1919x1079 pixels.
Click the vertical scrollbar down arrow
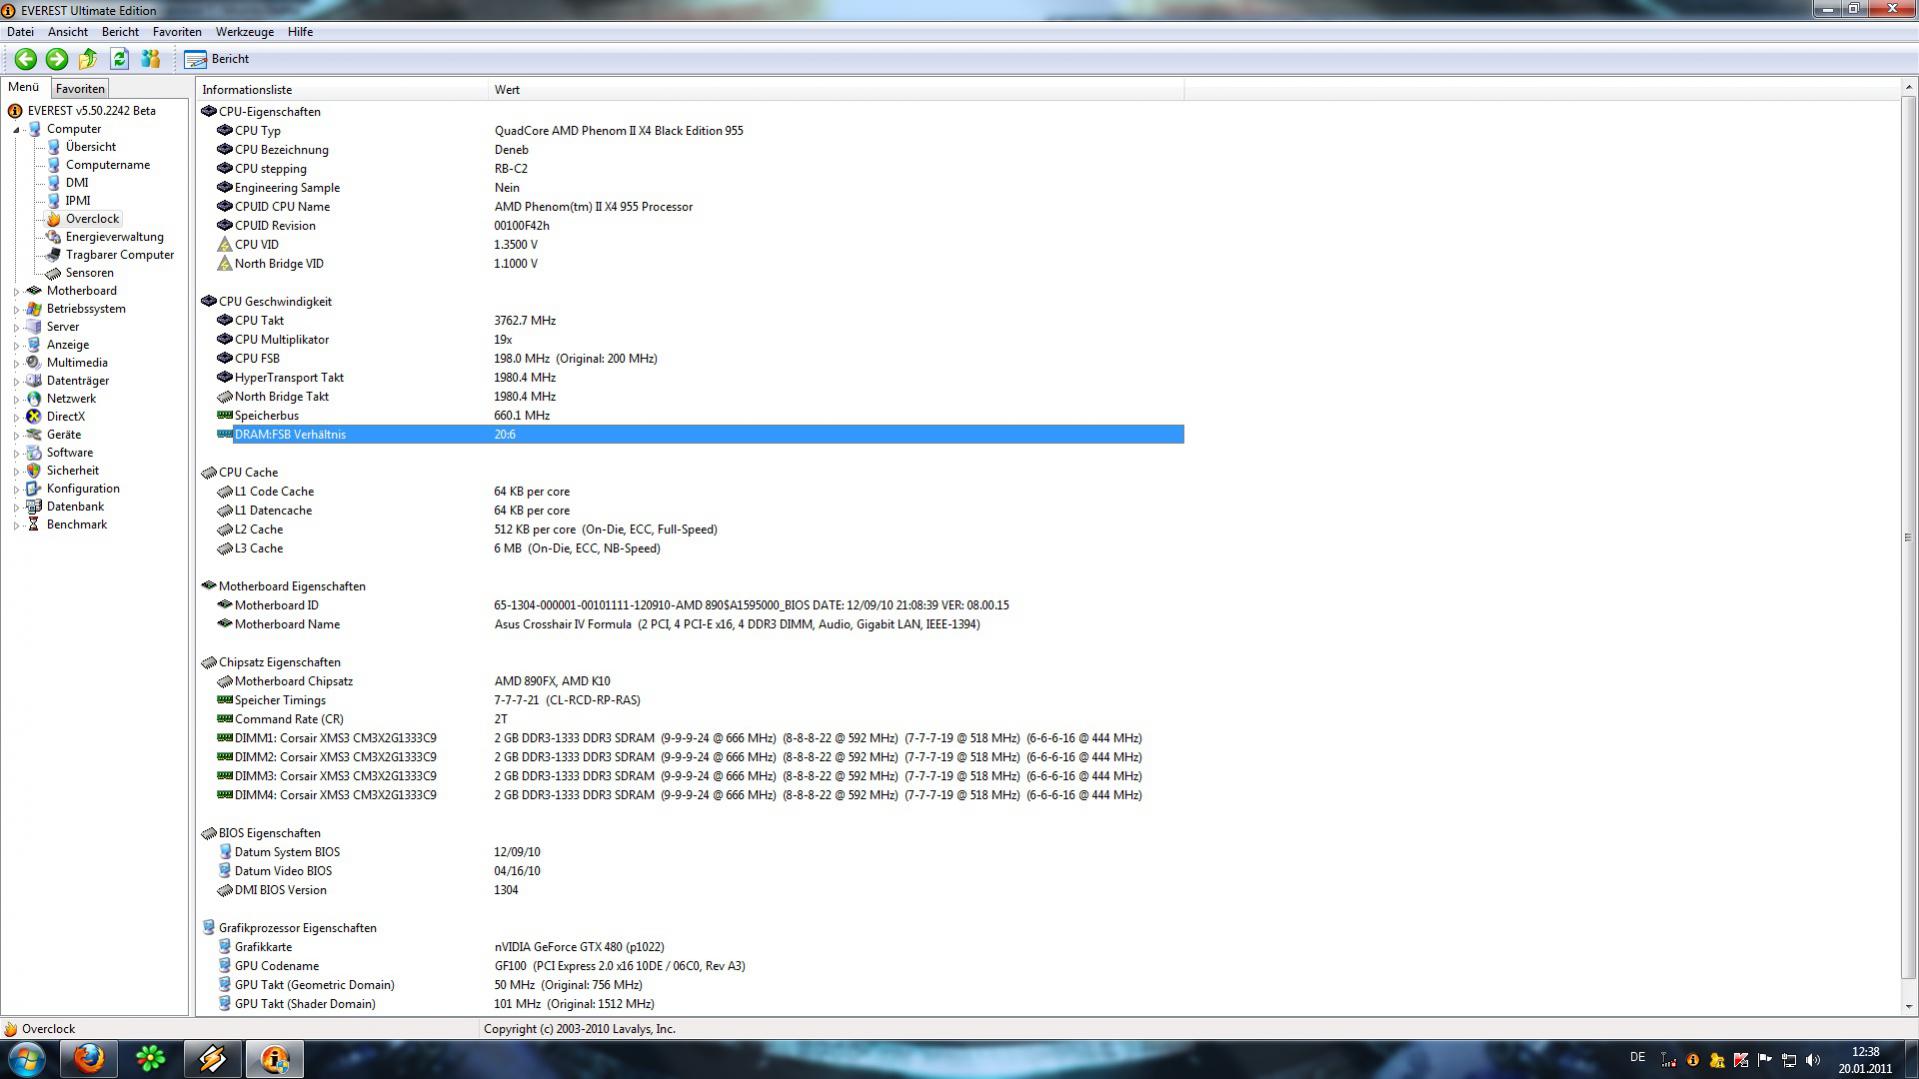coord(1909,1007)
